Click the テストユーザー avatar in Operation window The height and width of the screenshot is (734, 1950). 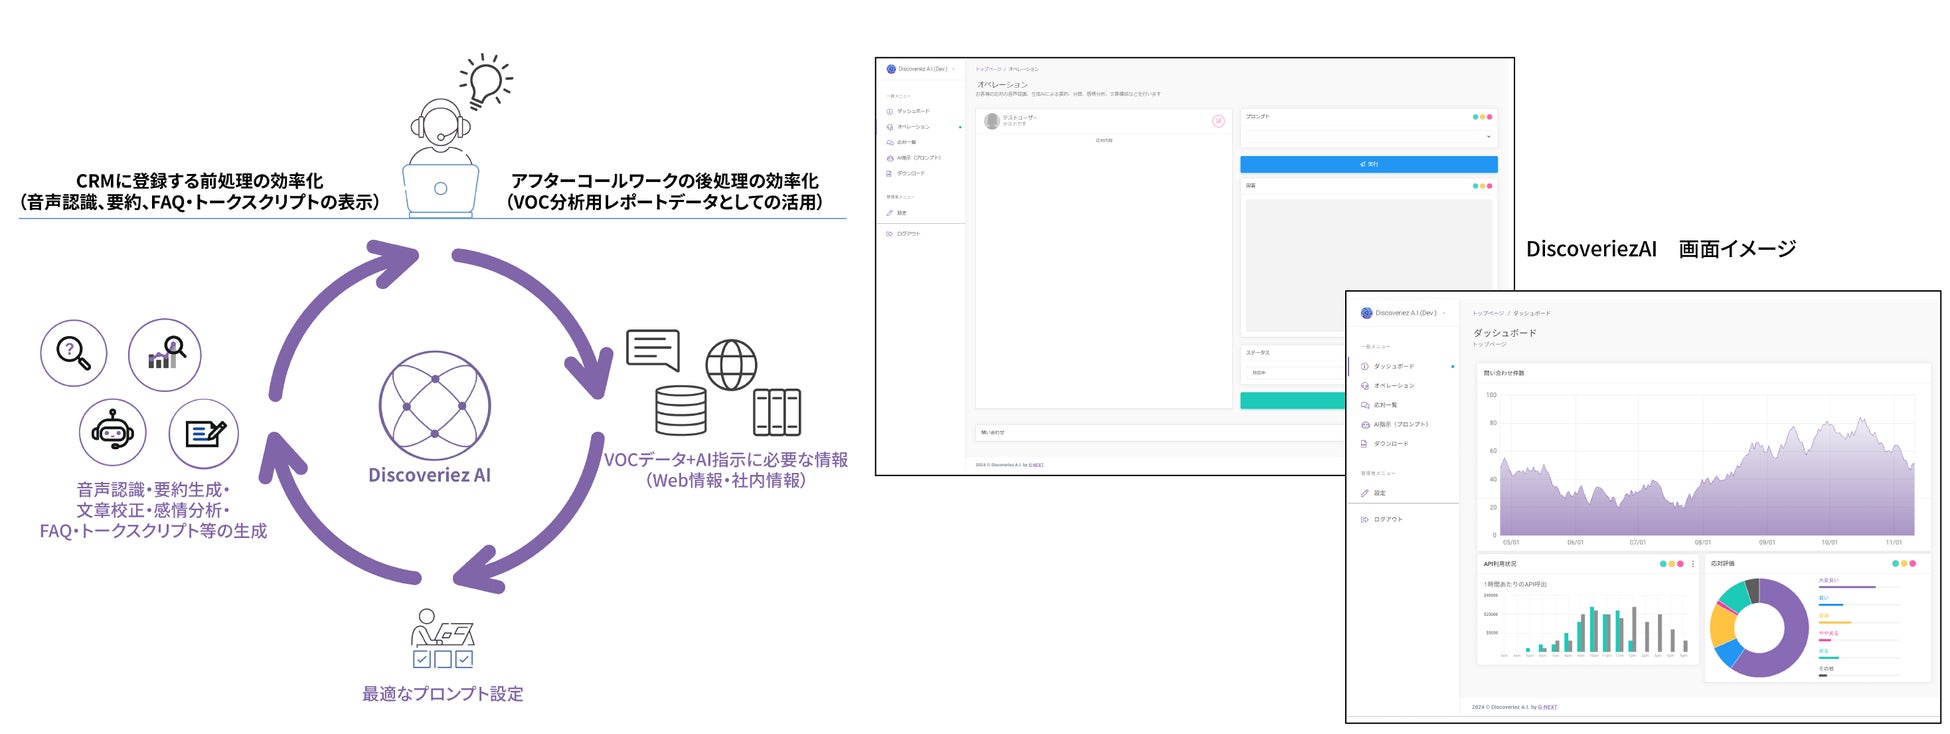991,121
